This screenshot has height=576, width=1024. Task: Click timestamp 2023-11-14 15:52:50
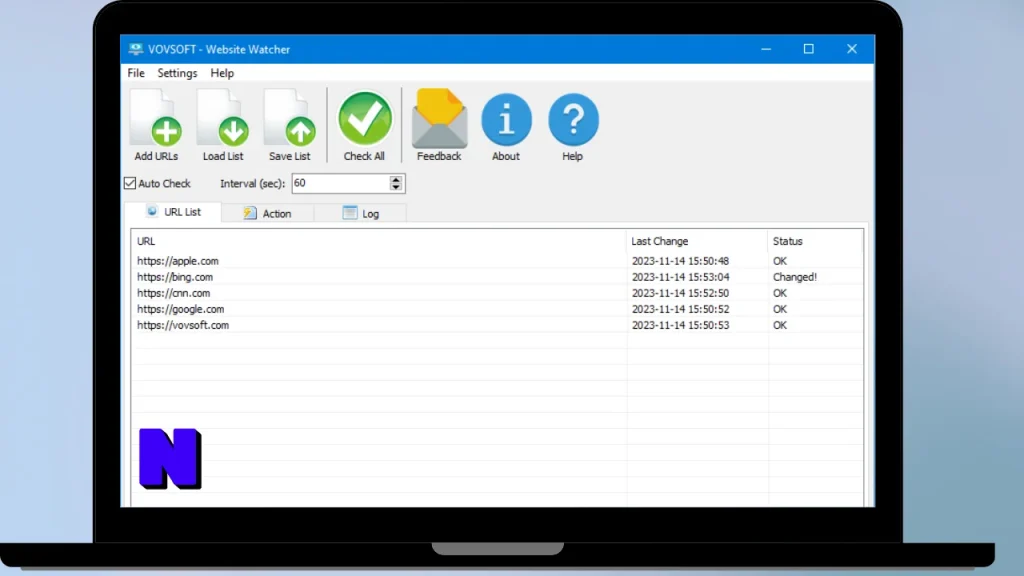click(x=680, y=293)
